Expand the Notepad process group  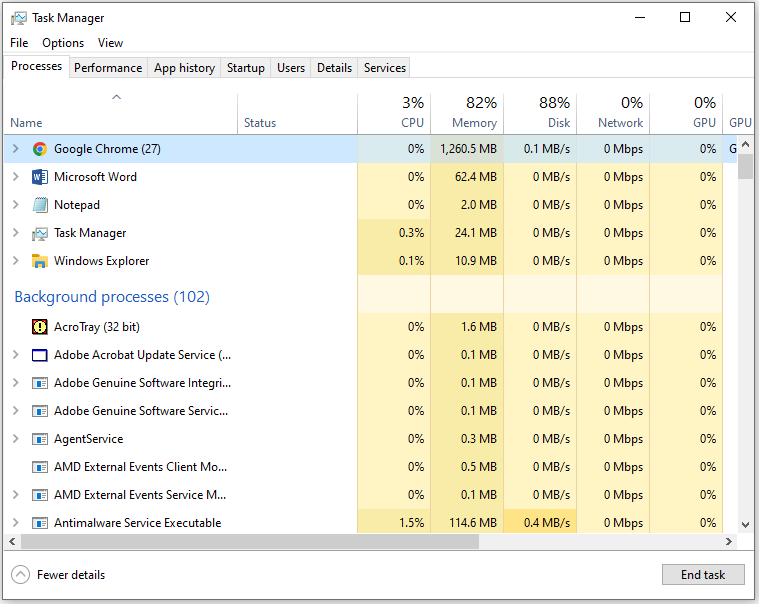[15, 205]
